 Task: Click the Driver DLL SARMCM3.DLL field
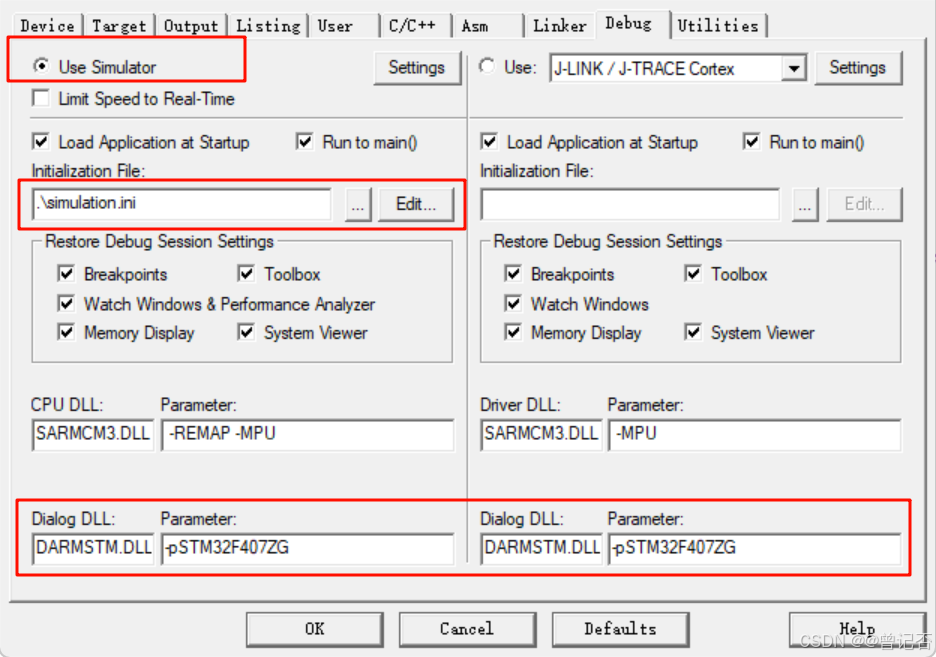(541, 434)
